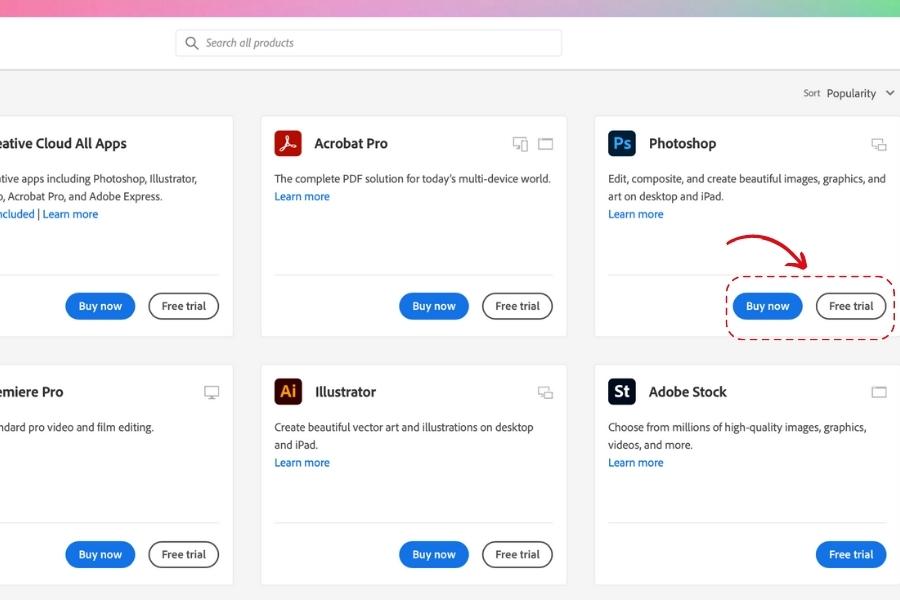Open the Learn more link for Illustrator
This screenshot has height=600, width=900.
pos(302,462)
